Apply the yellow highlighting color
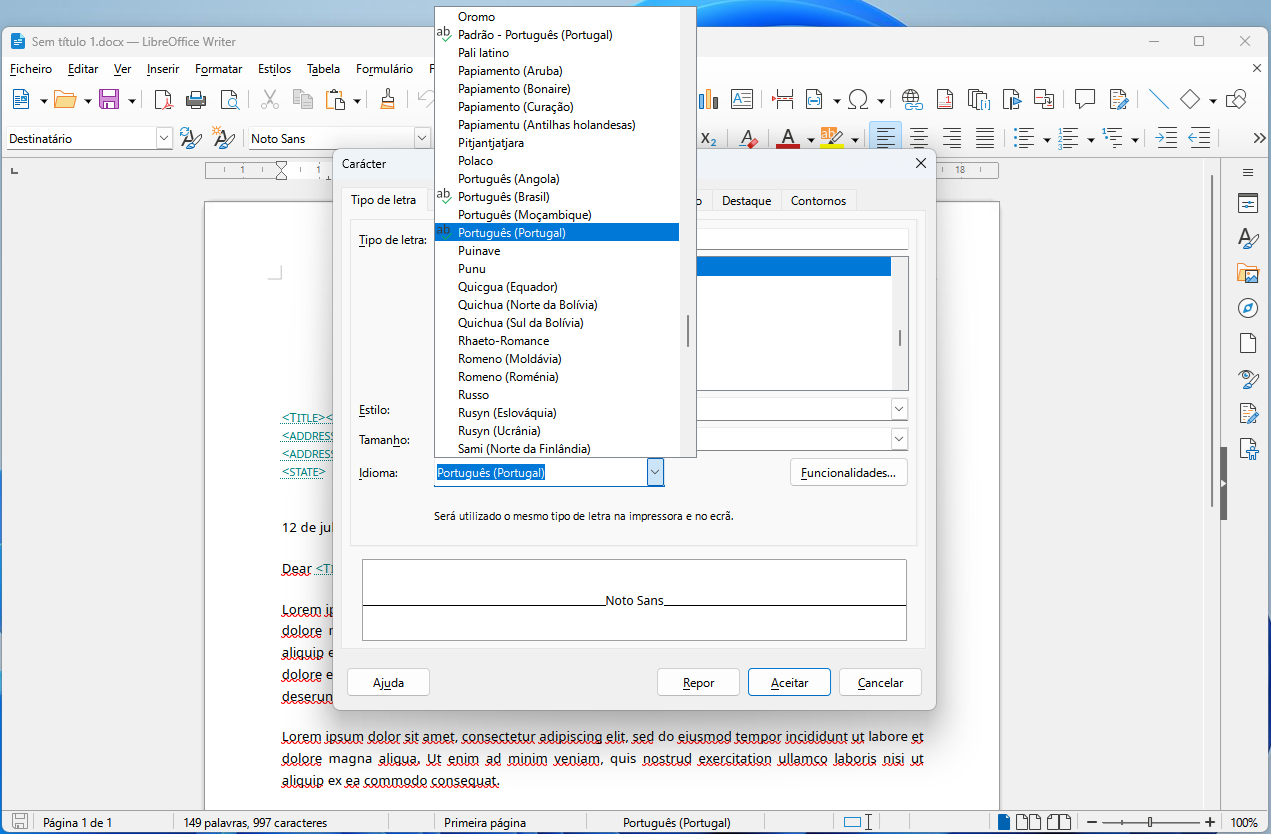The width and height of the screenshot is (1271, 834). tap(831, 138)
